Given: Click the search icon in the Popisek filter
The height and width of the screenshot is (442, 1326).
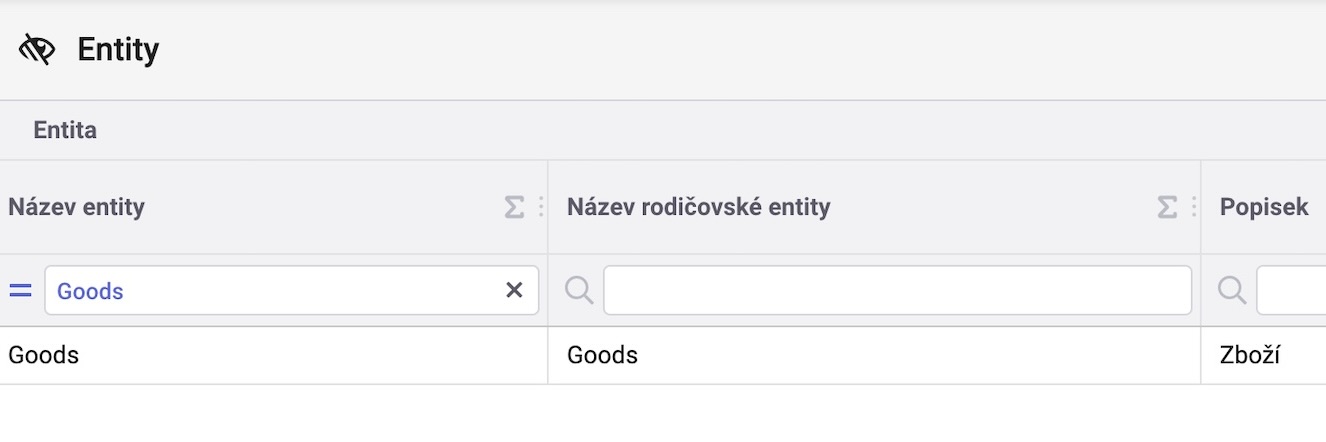Looking at the screenshot, I should (1233, 290).
